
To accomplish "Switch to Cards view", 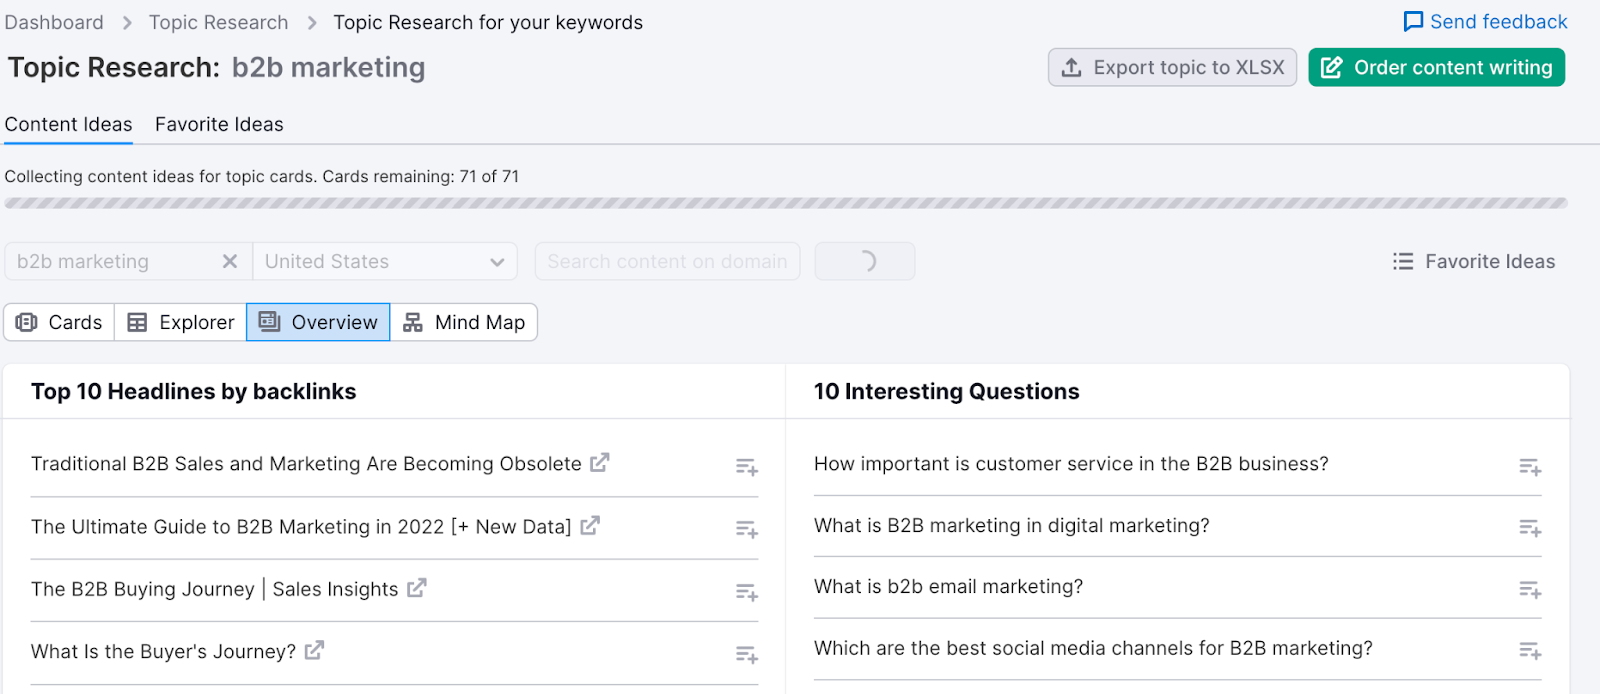I will (60, 322).
